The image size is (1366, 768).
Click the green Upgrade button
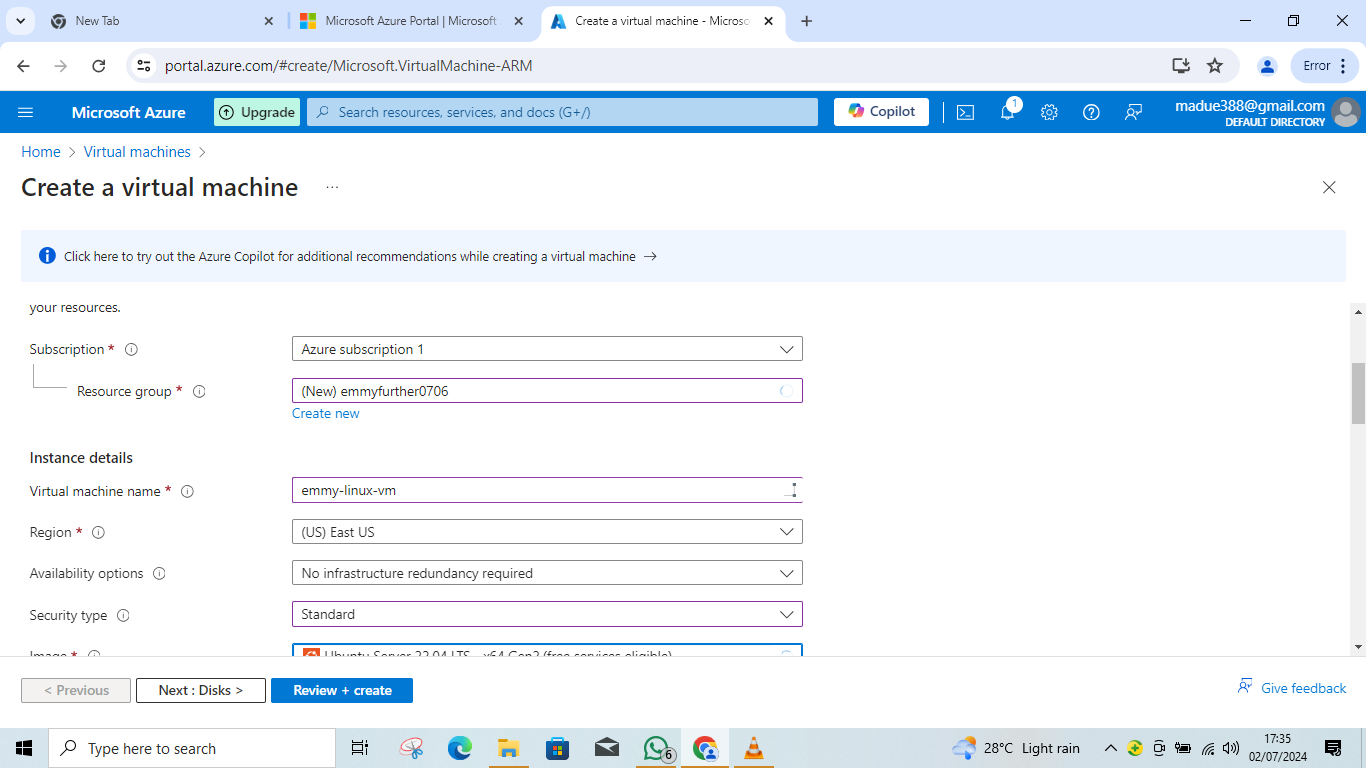tap(257, 112)
